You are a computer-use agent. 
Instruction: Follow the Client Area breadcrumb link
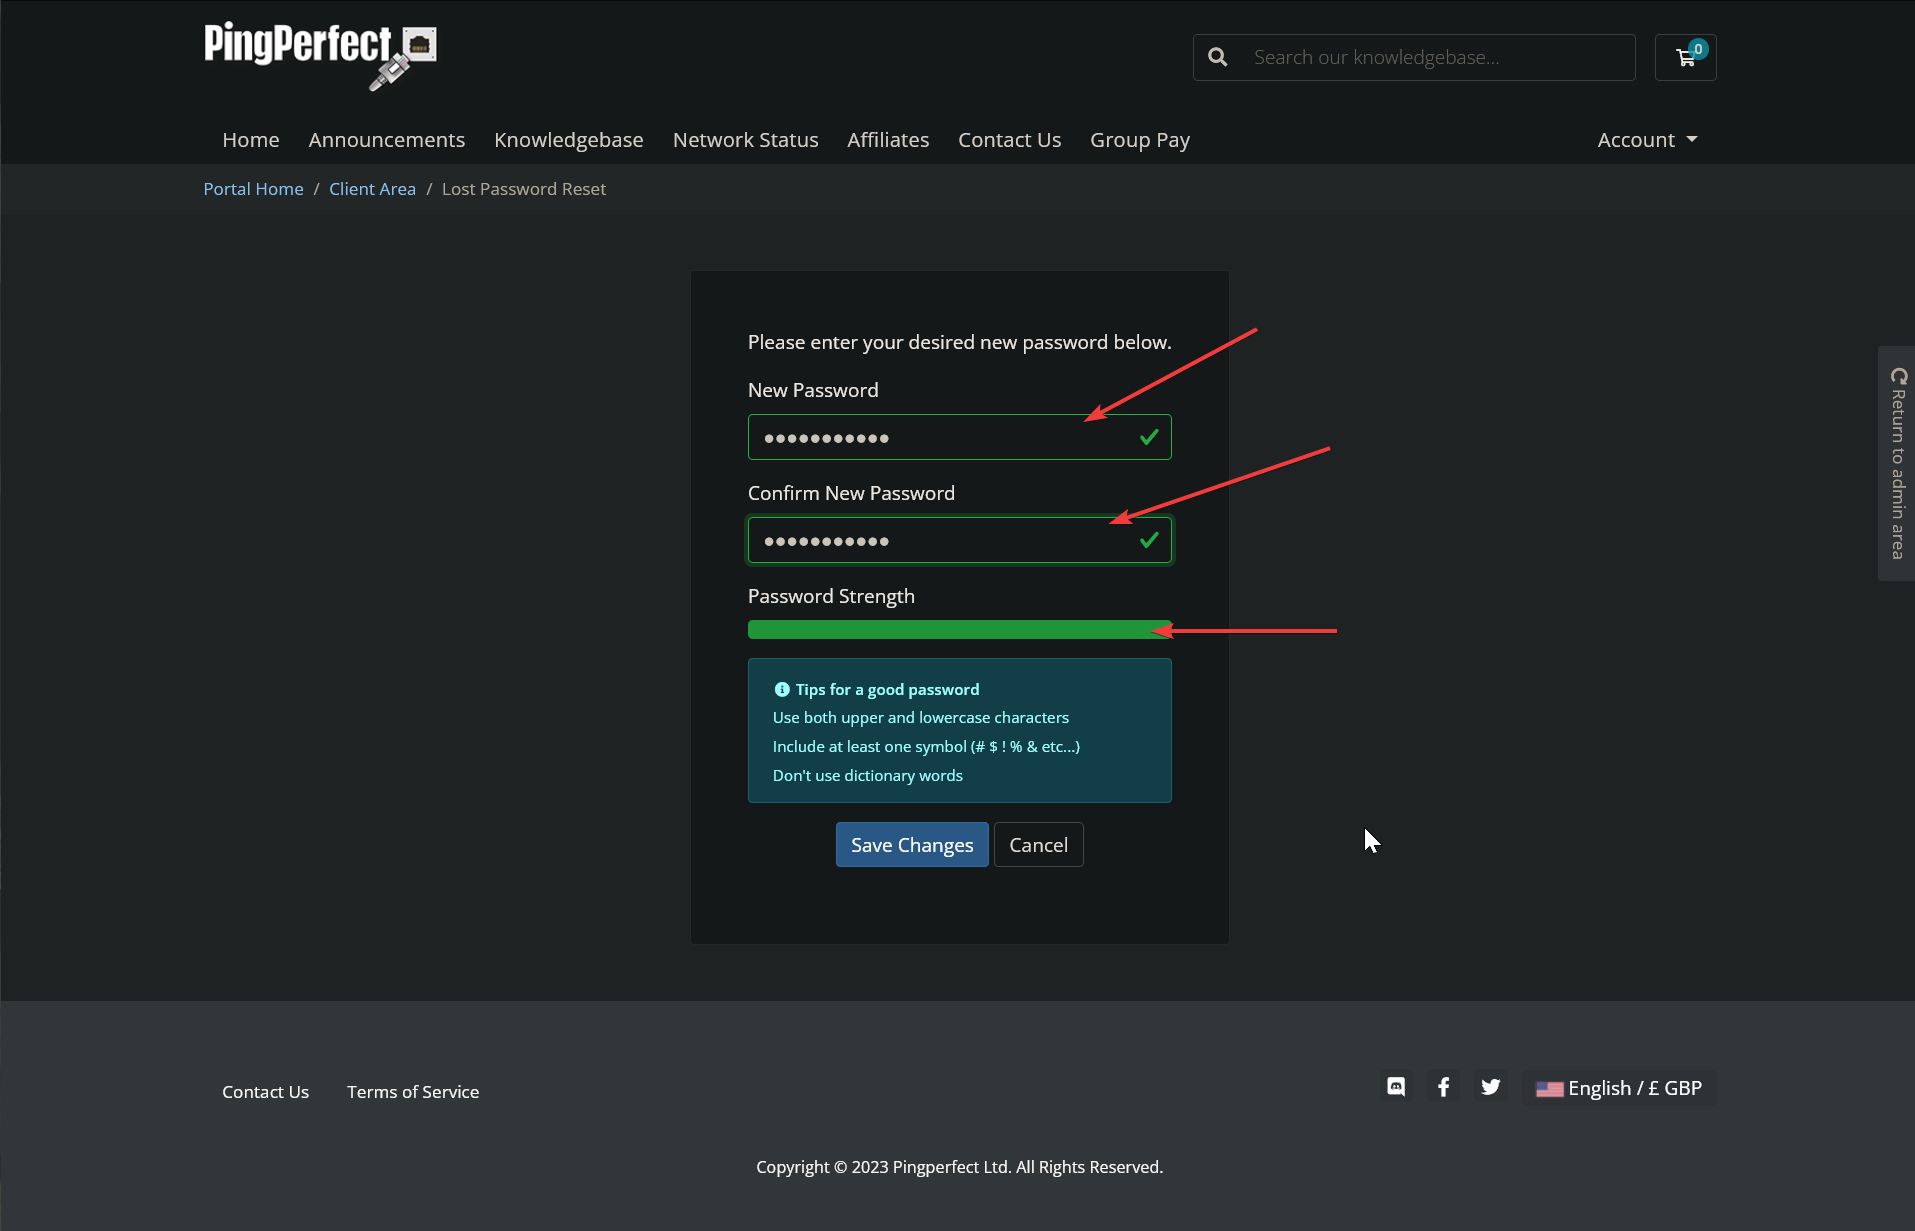[x=372, y=189]
